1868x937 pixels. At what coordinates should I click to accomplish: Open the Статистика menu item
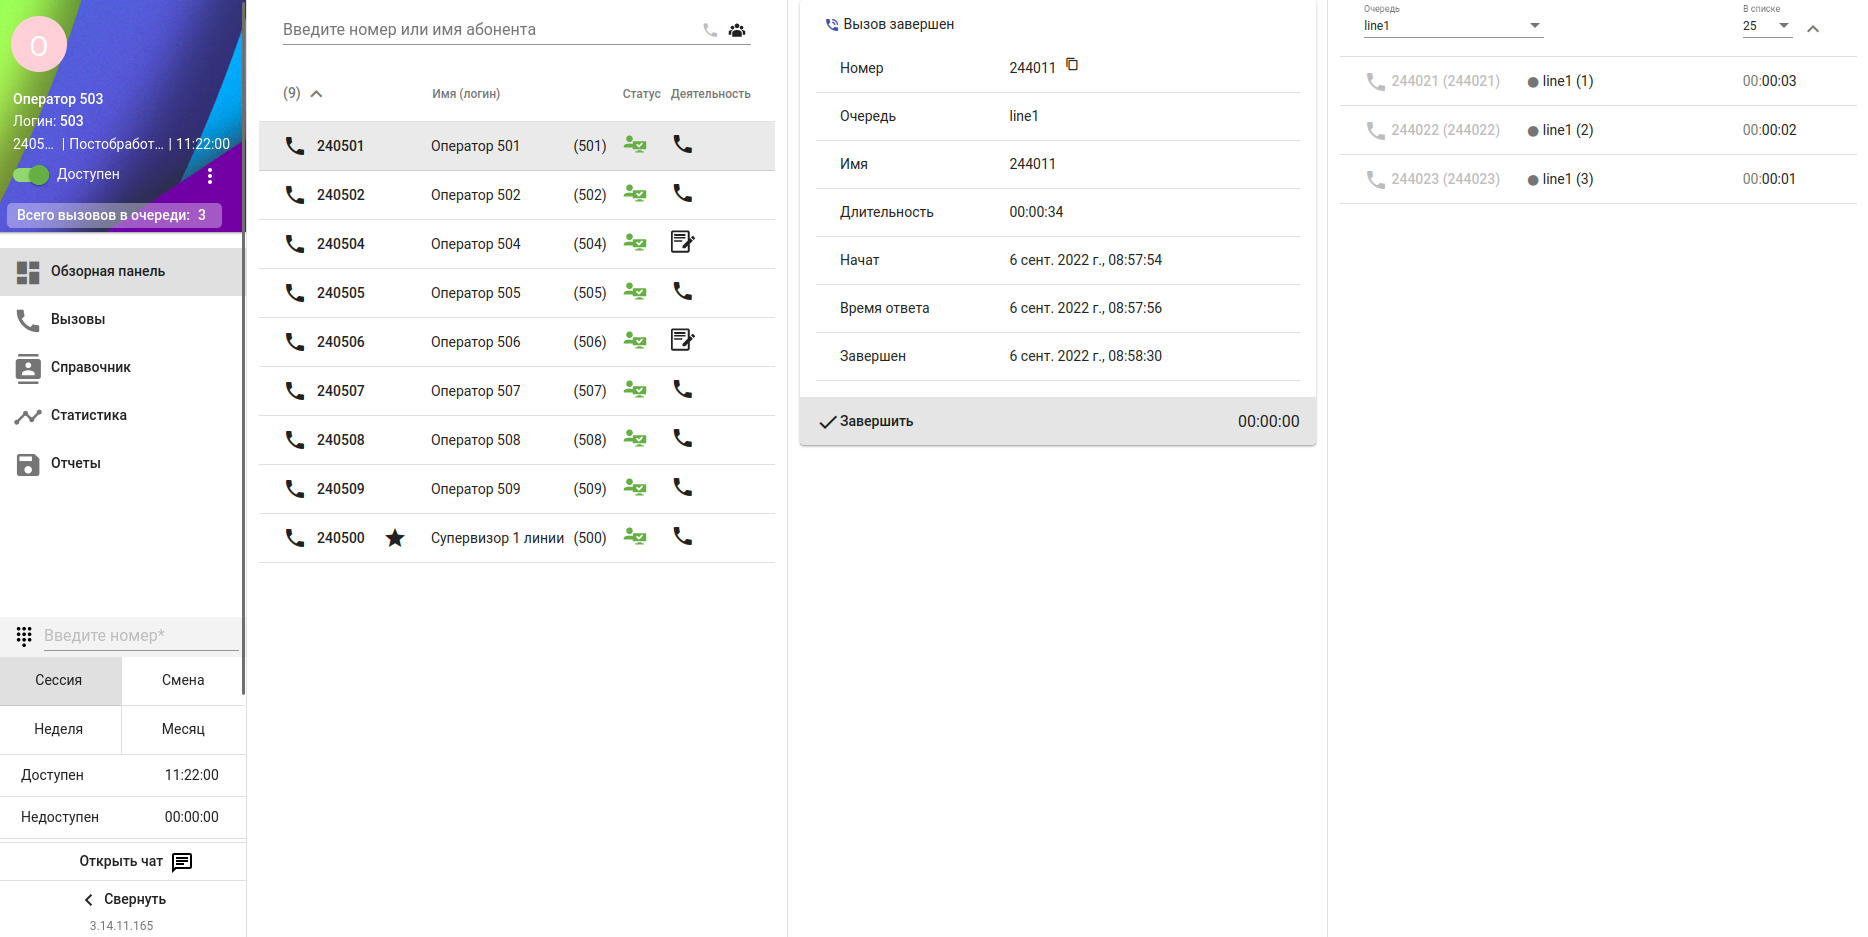pyautogui.click(x=88, y=415)
